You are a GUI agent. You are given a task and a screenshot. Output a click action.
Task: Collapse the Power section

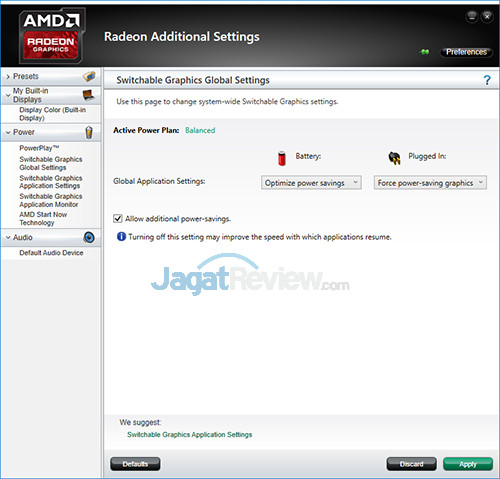point(8,132)
